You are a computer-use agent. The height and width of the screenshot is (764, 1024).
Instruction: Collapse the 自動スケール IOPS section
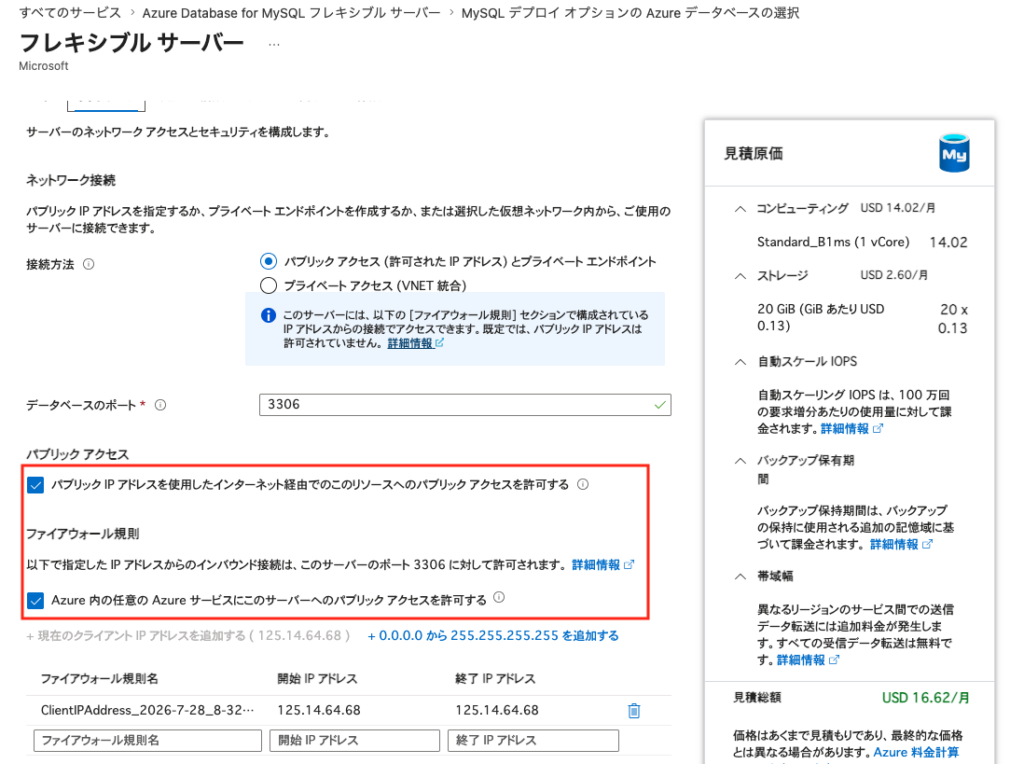click(x=740, y=362)
